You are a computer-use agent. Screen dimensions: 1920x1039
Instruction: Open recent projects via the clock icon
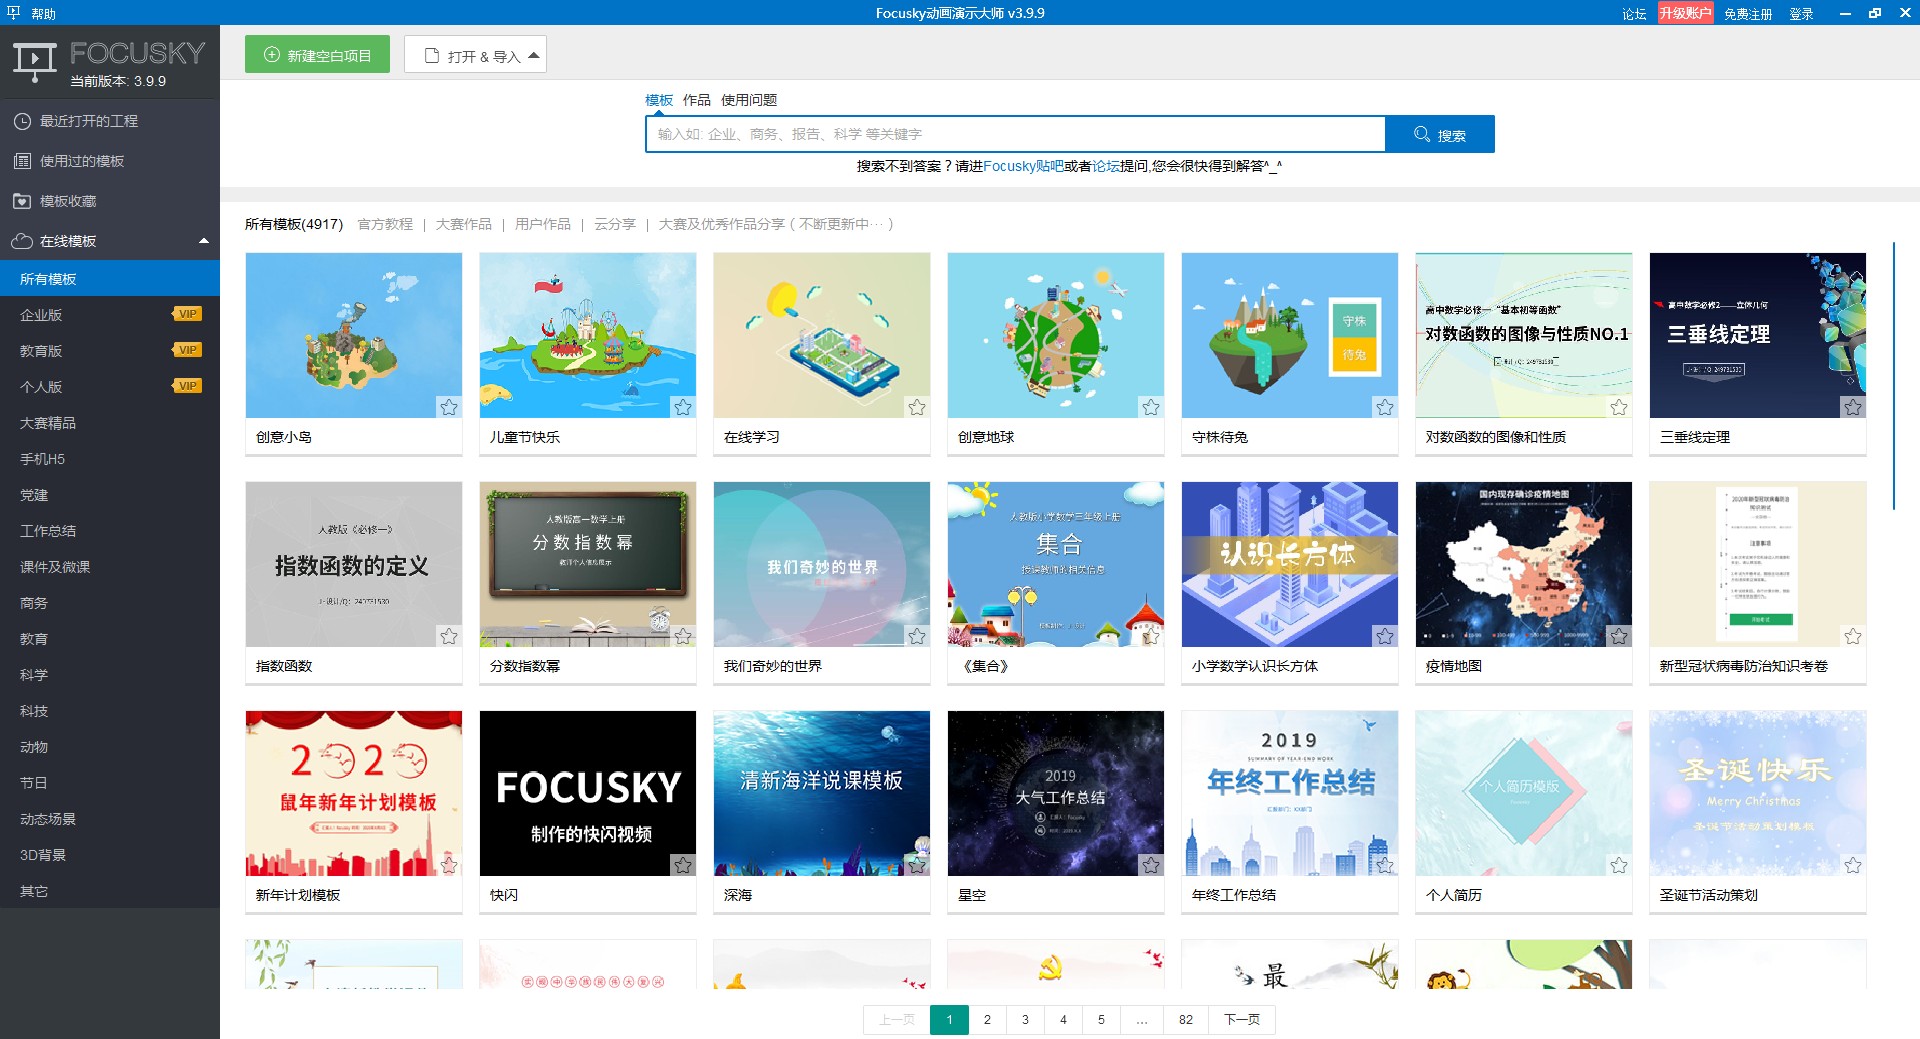pyautogui.click(x=22, y=120)
